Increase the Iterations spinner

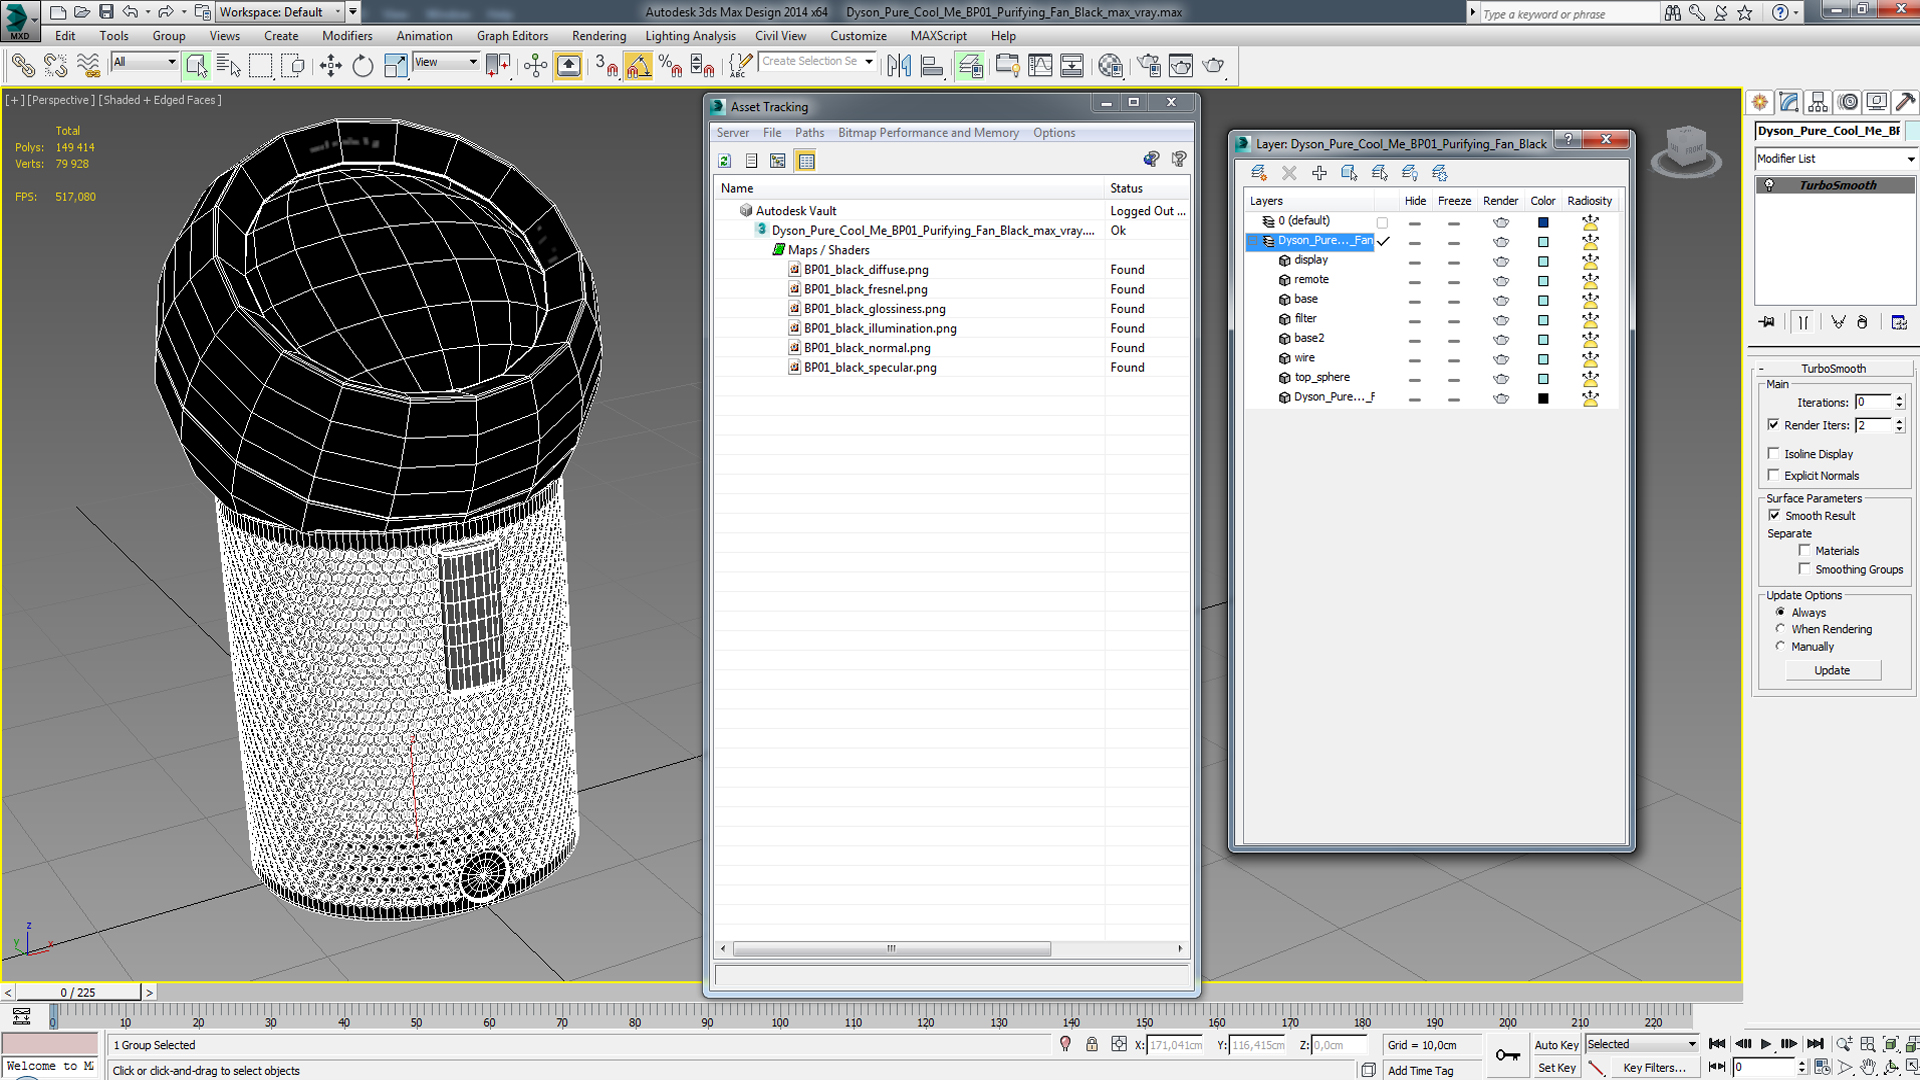(1899, 398)
